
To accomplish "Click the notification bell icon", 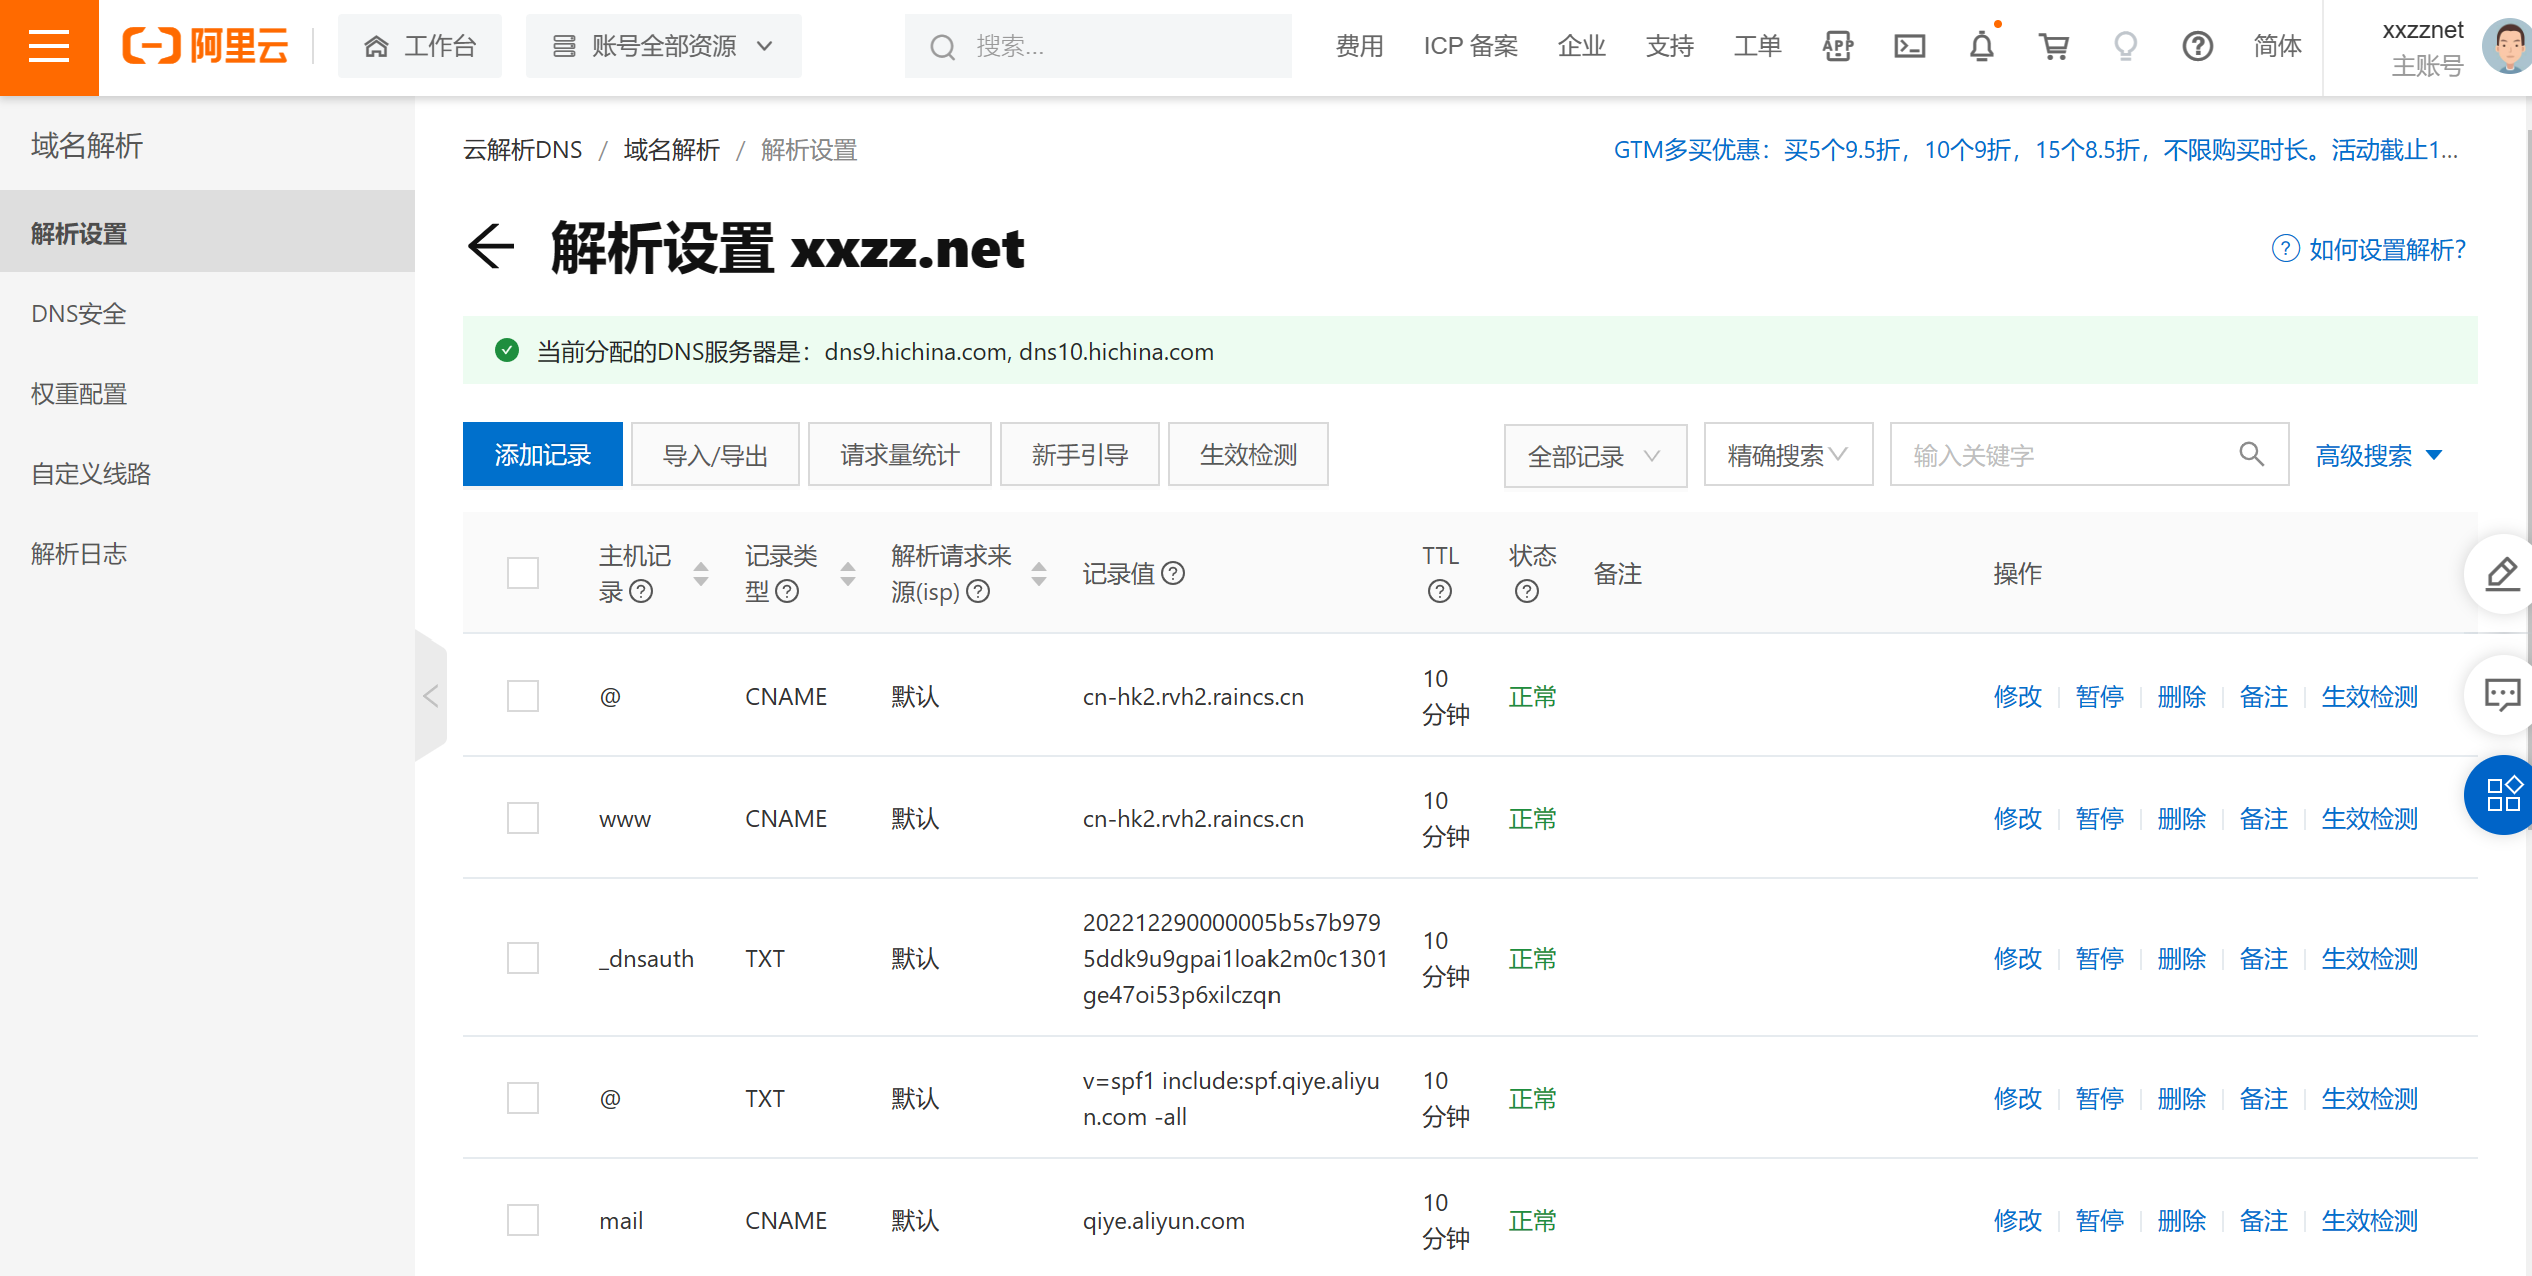I will coord(1981,47).
